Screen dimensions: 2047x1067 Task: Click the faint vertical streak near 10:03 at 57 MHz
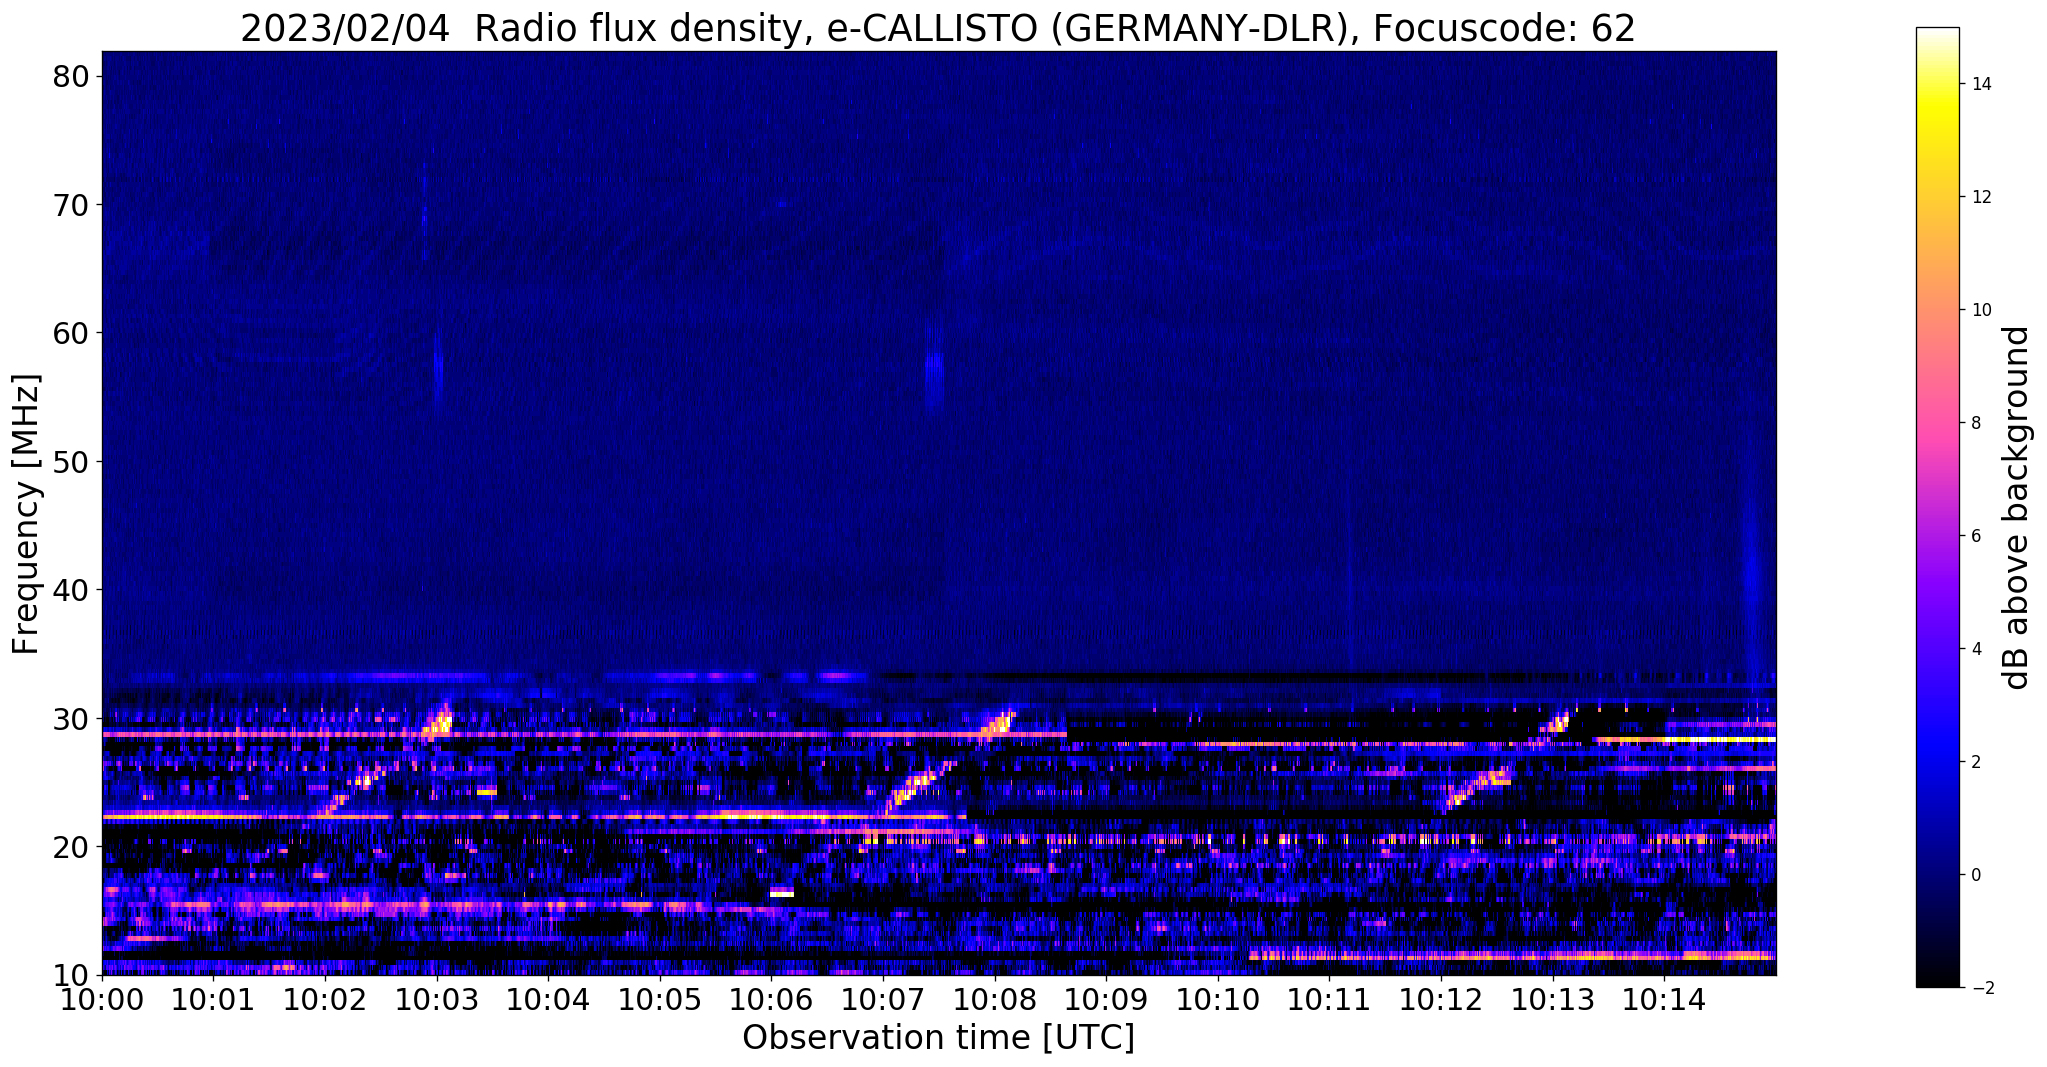(x=438, y=367)
